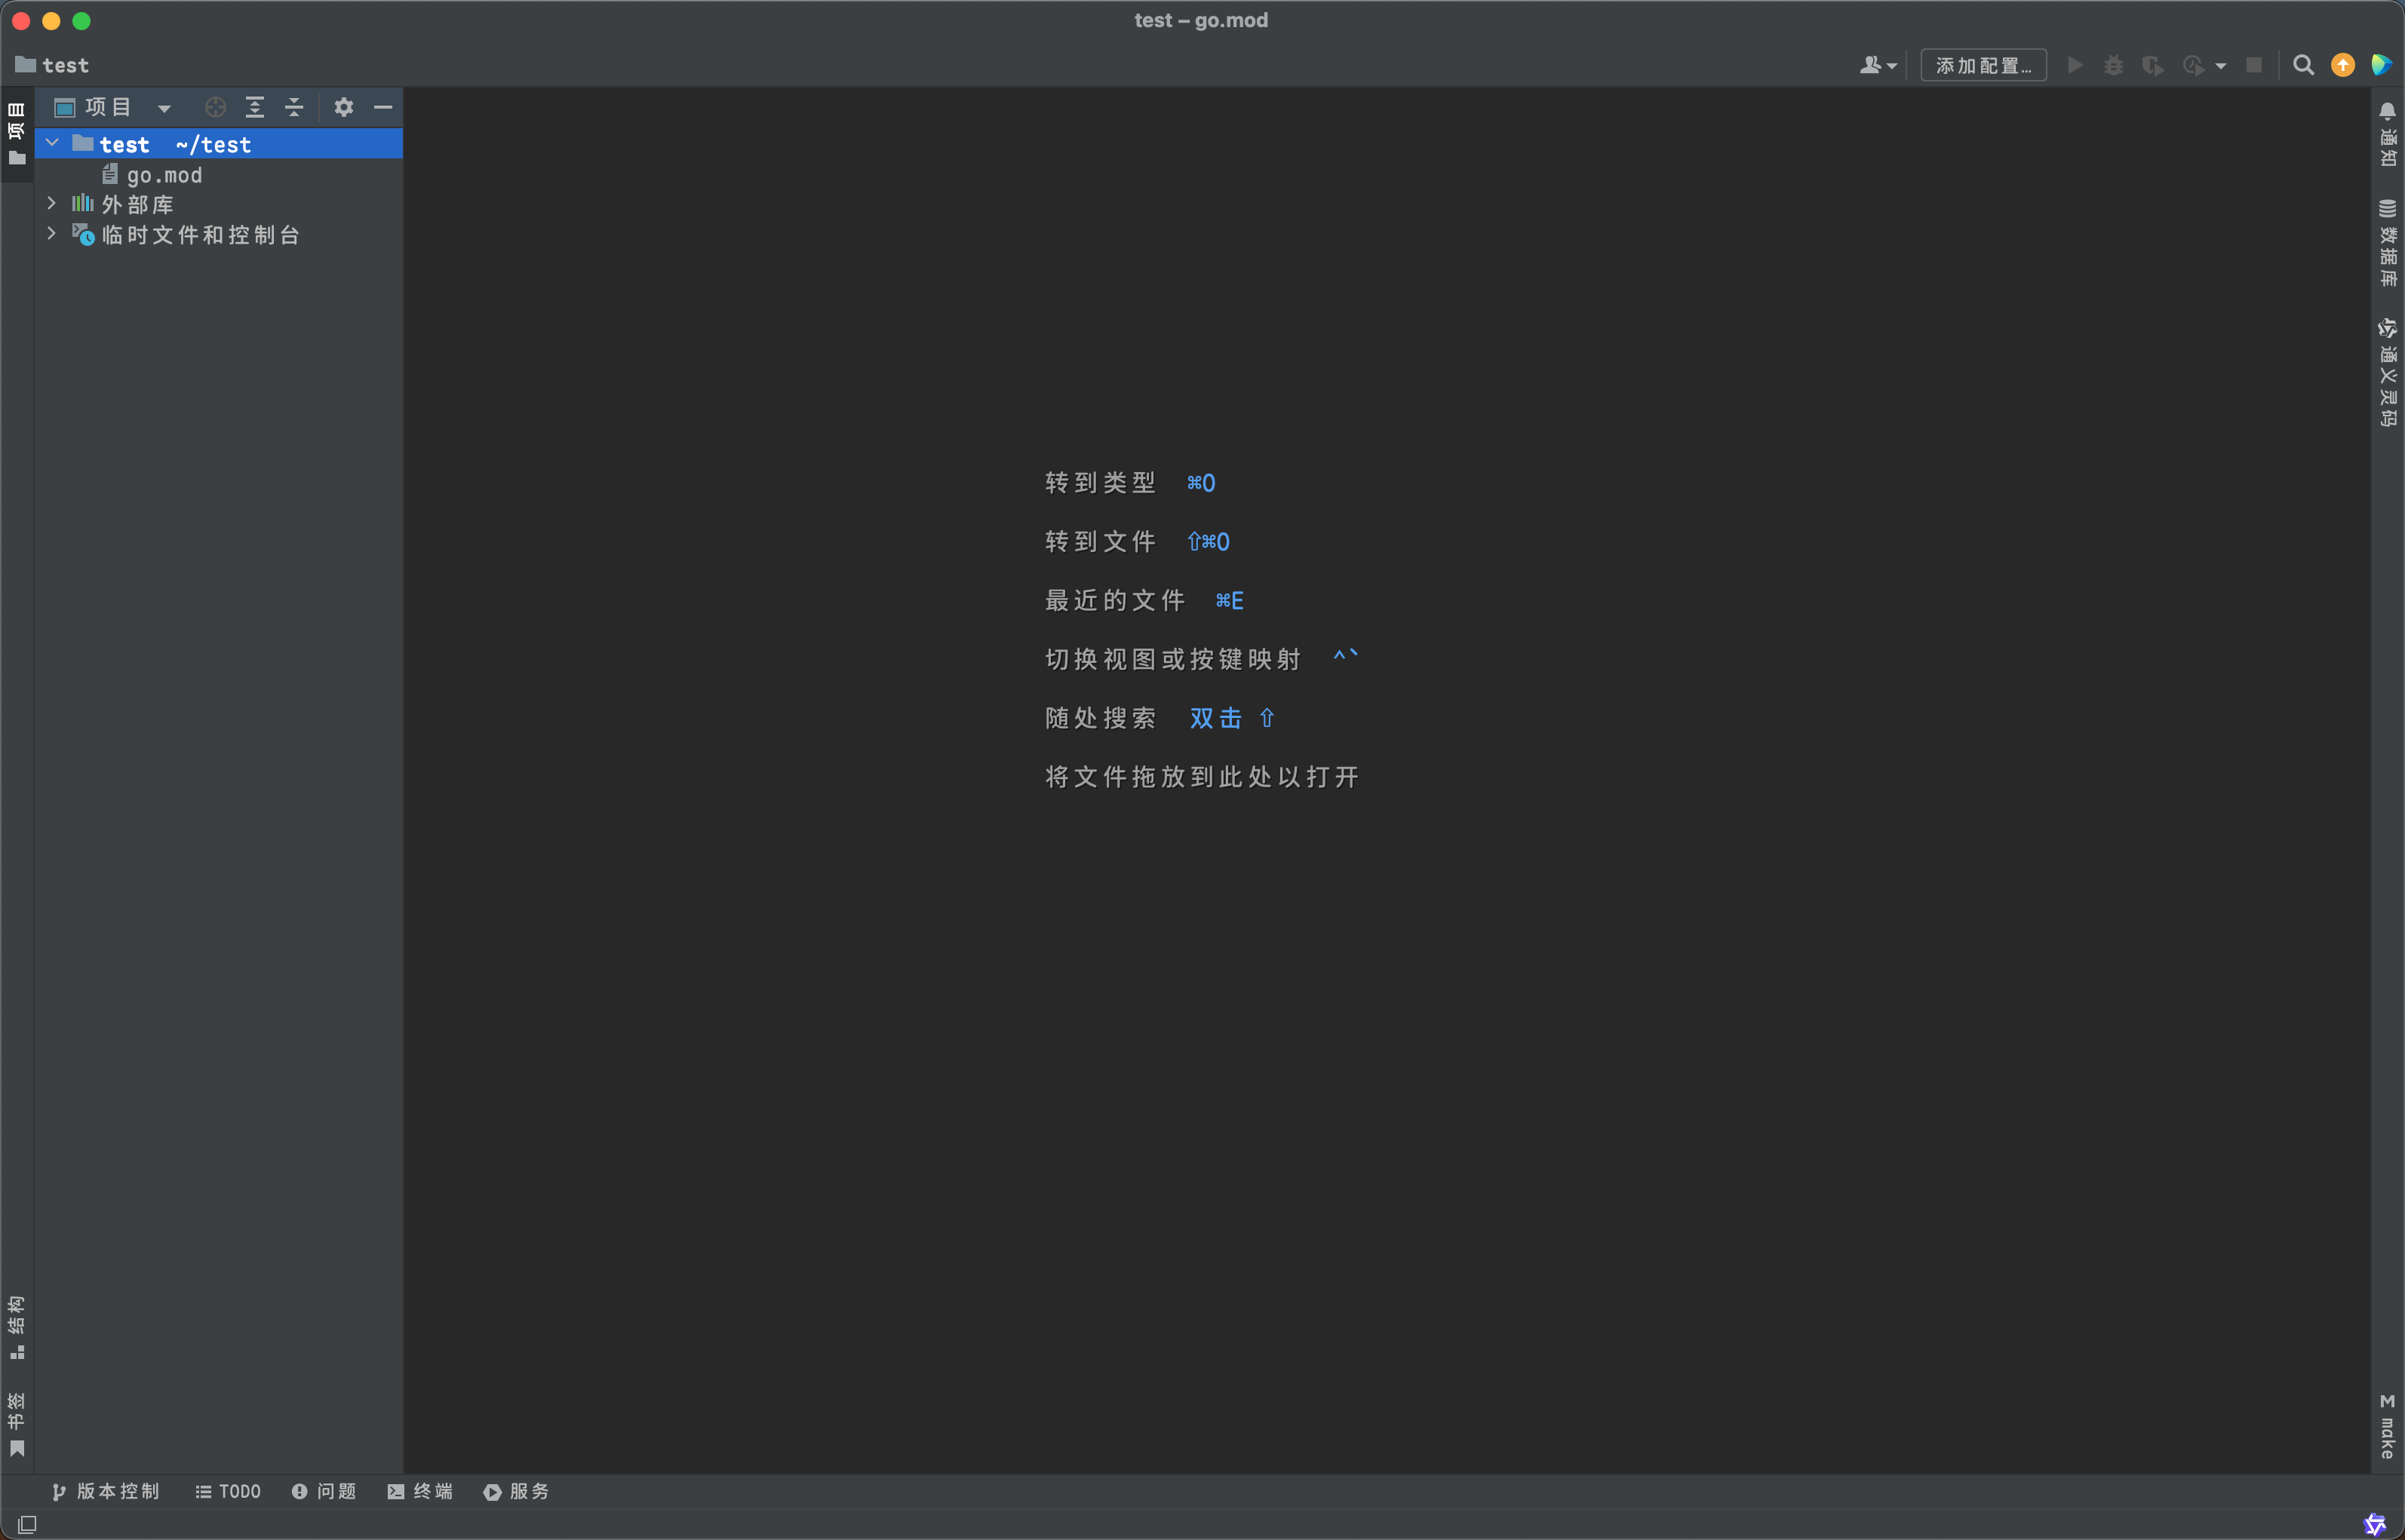This screenshot has height=1540, width=2405.
Task: Click the run with coverage icon
Action: coord(2153,65)
